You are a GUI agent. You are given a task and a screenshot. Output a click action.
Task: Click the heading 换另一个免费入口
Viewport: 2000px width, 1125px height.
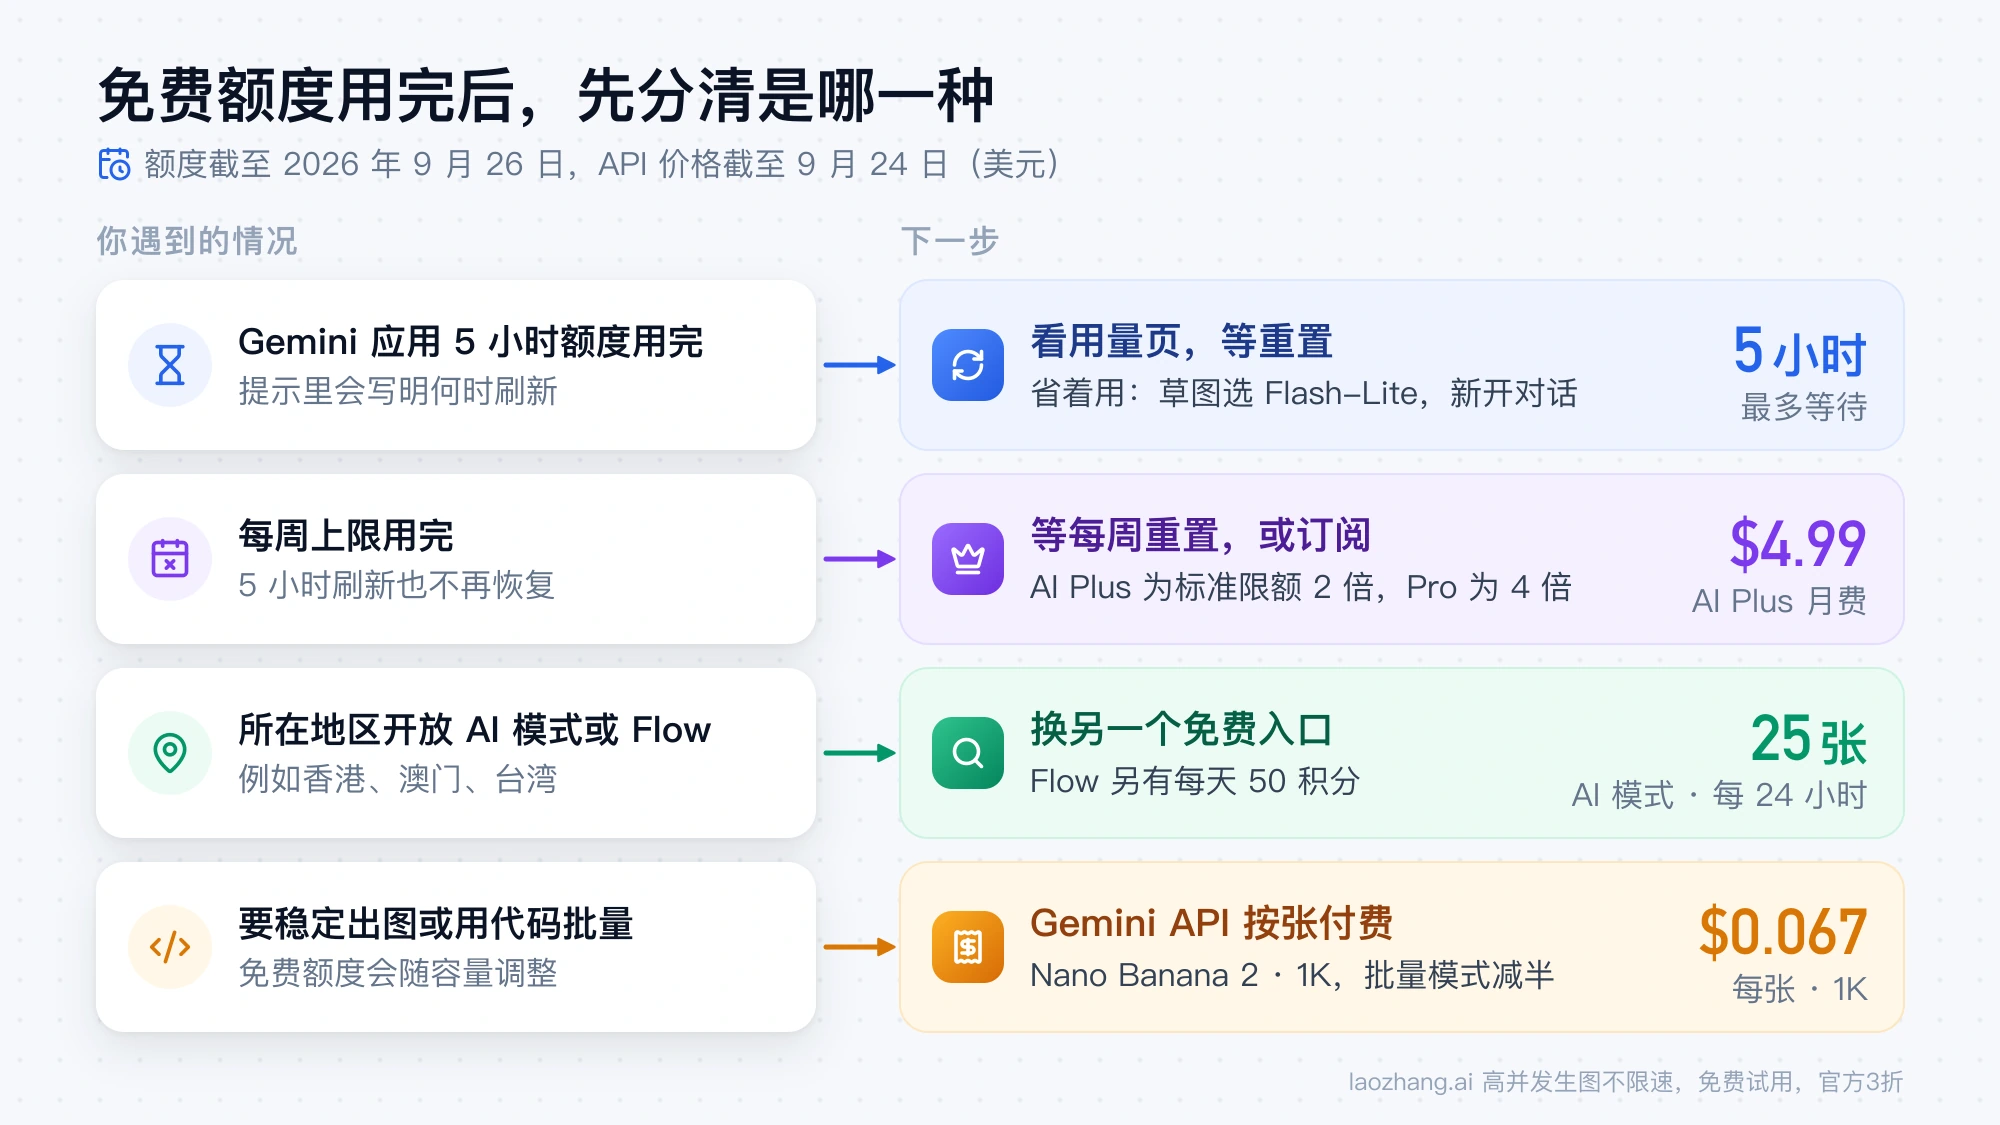pyautogui.click(x=1182, y=730)
